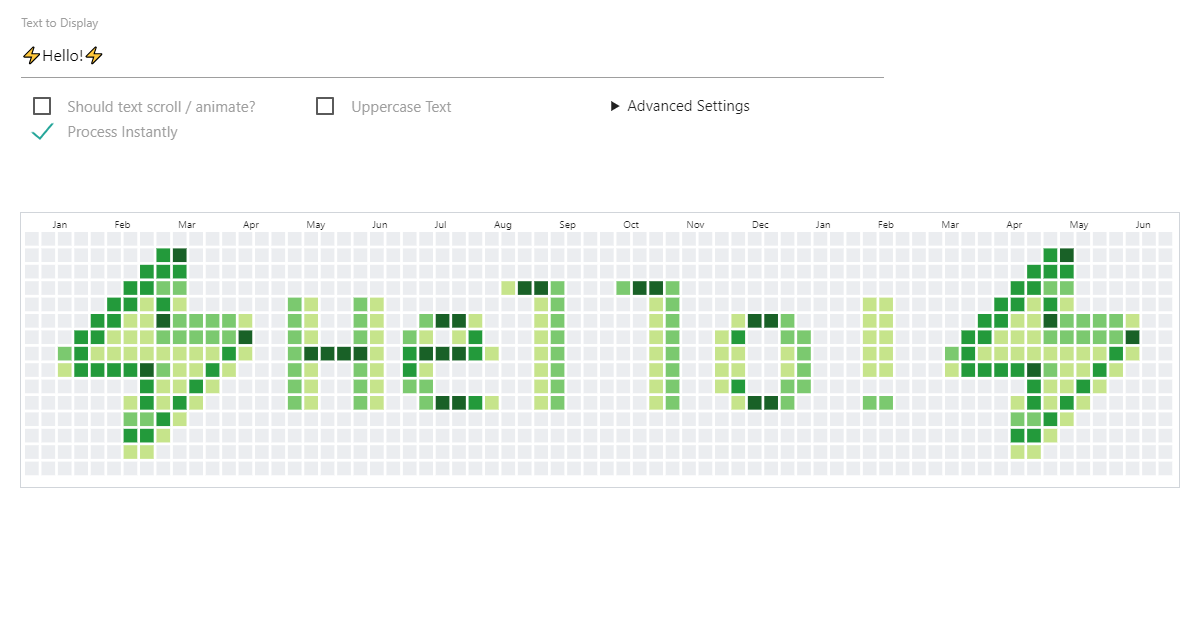
Task: Click the 'Process Instantly' label text
Action: (122, 131)
